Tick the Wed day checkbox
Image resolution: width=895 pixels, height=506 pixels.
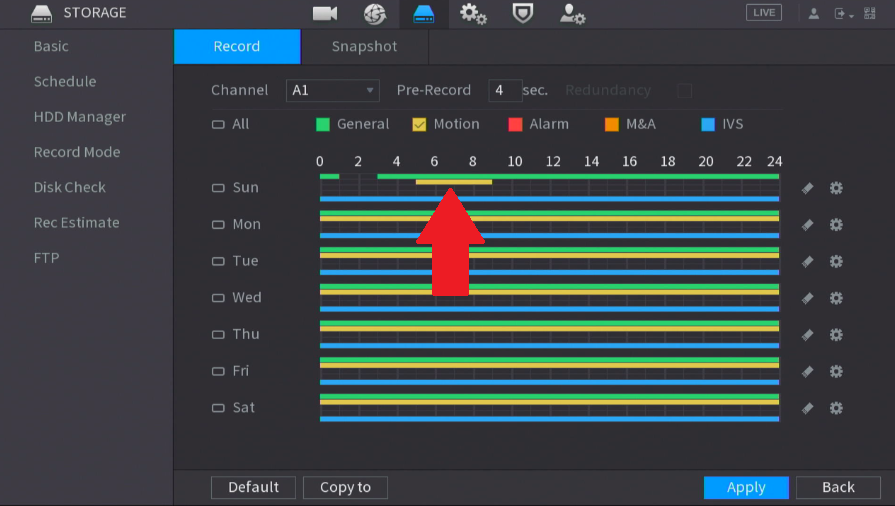pyautogui.click(x=218, y=298)
